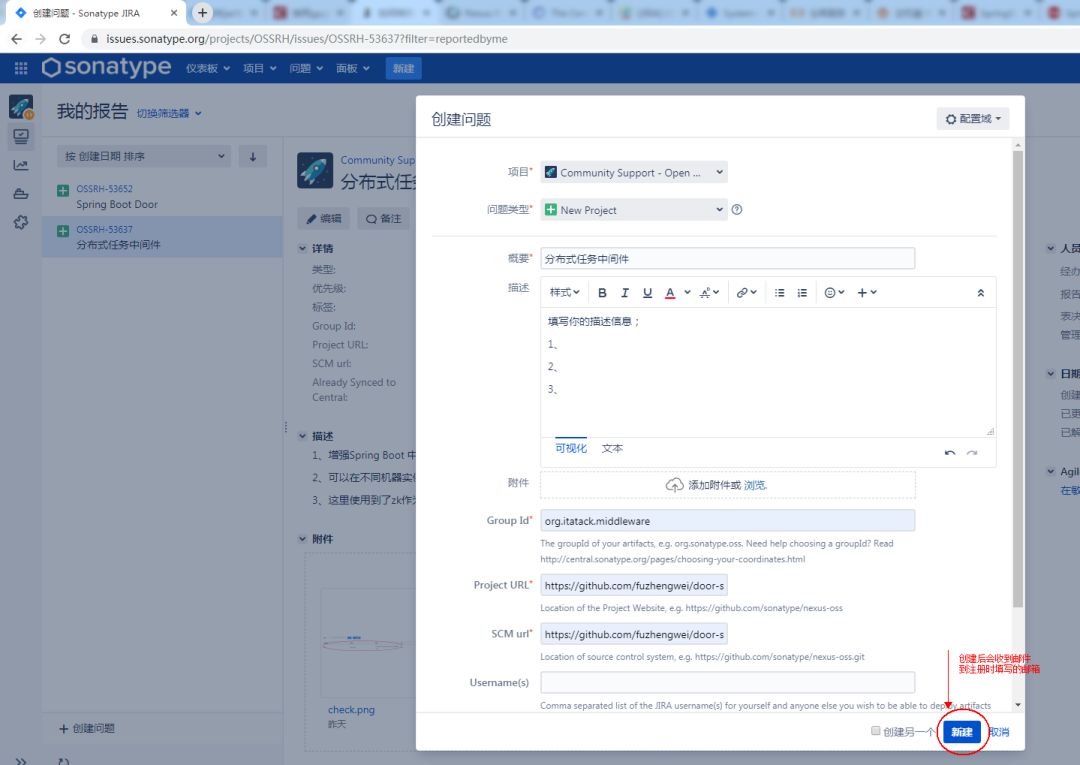Toggle italic formatting in description editor

[x=625, y=293]
